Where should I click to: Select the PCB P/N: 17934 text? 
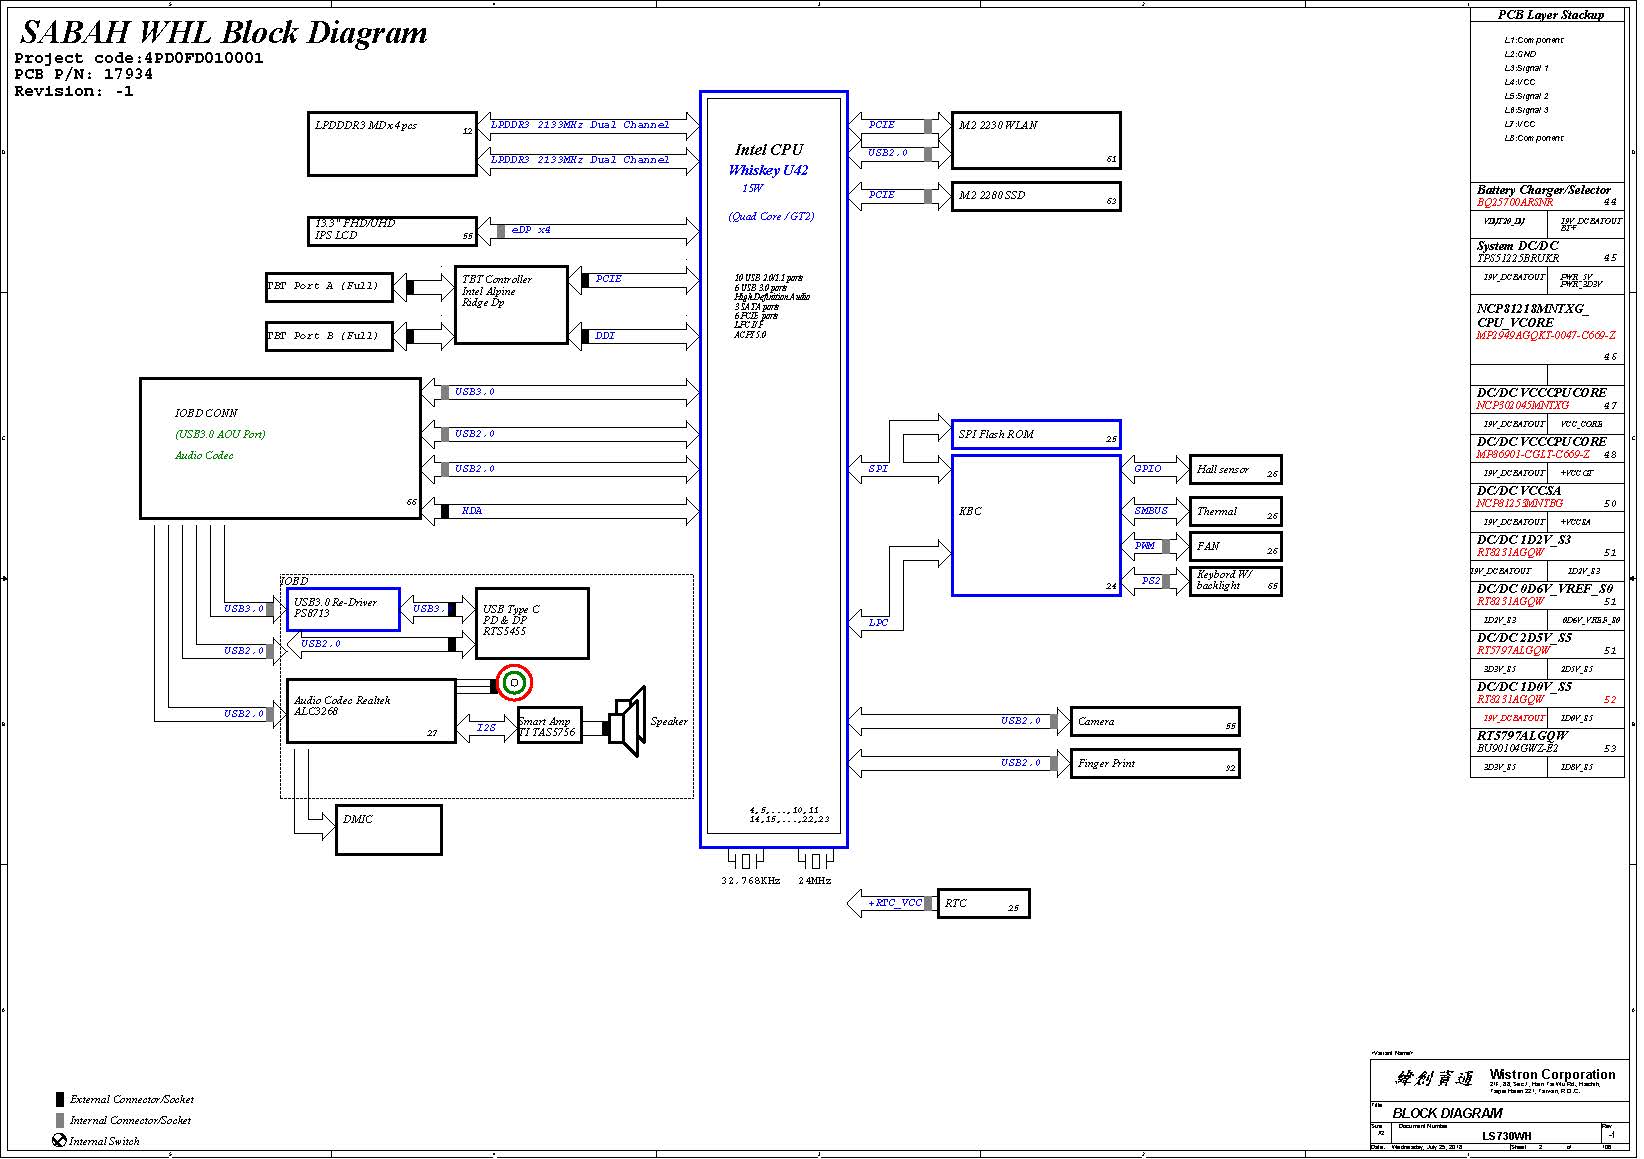click(84, 74)
